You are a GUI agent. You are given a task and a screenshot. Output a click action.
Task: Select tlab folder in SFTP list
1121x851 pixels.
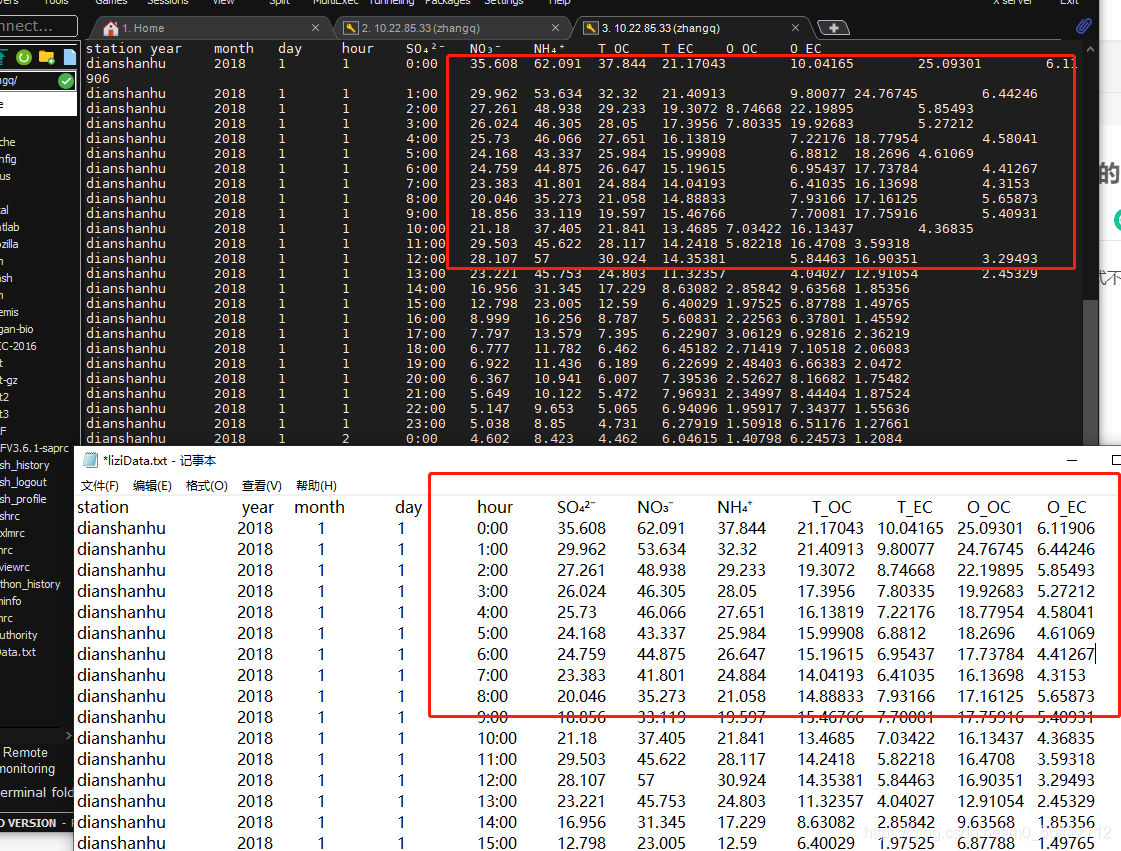coord(10,227)
